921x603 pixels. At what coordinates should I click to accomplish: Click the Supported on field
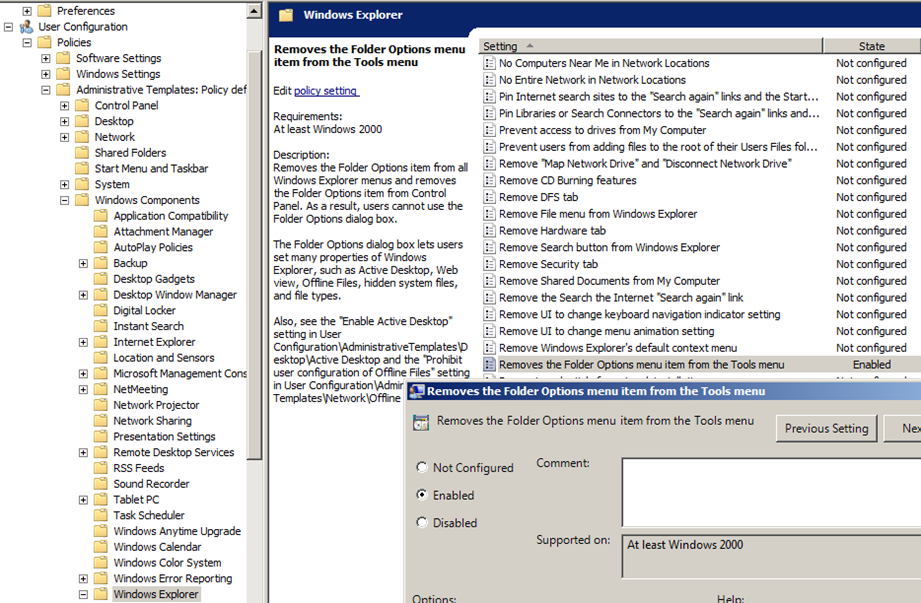tap(771, 557)
